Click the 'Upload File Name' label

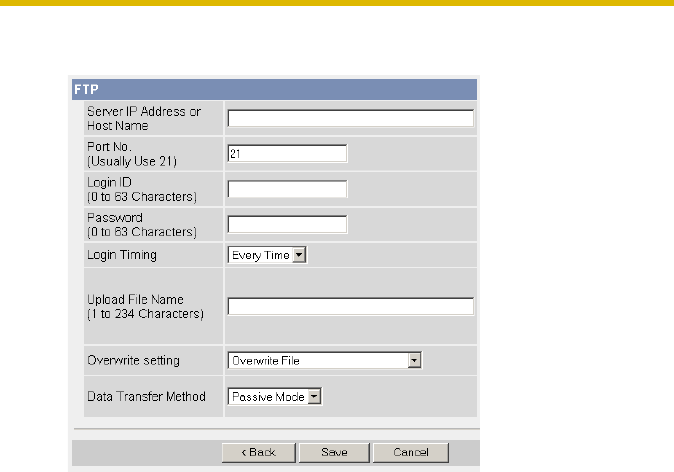tap(135, 299)
